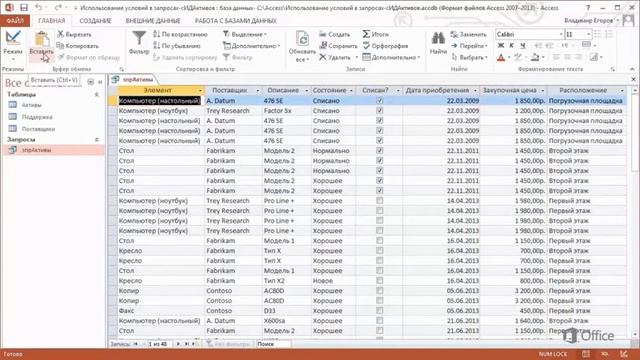Toggle Списан? for Кресло Тип X Первый этаж
Viewport: 640px width, 360px height.
380,261
